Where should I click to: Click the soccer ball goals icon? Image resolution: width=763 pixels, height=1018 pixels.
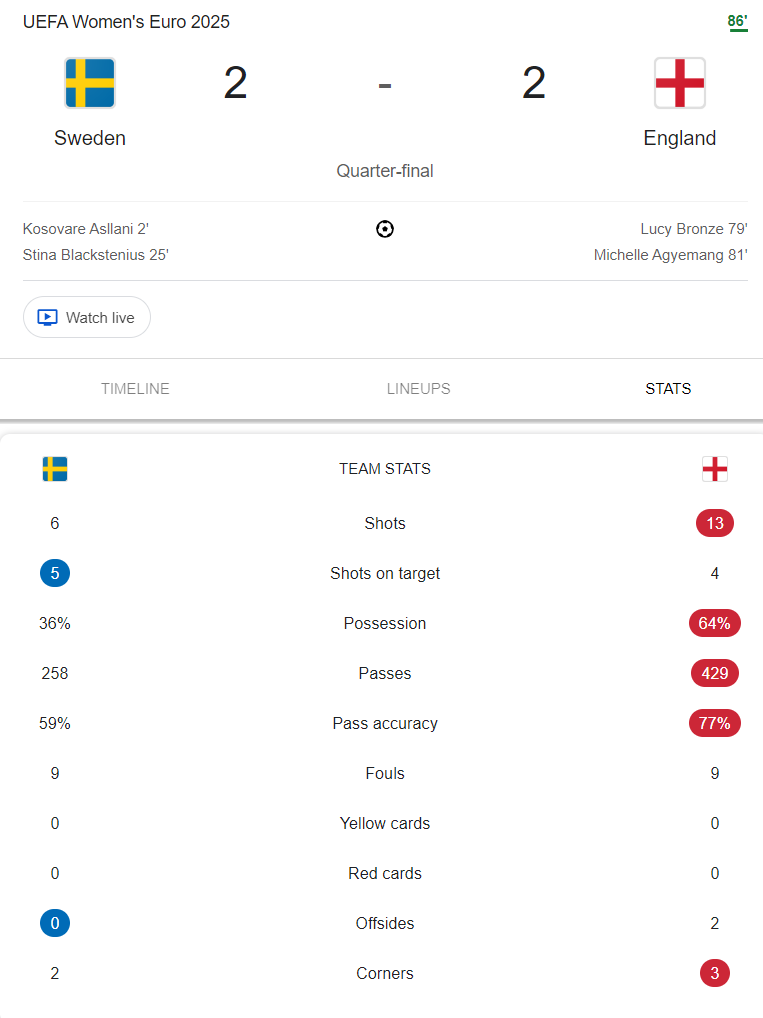pyautogui.click(x=385, y=229)
